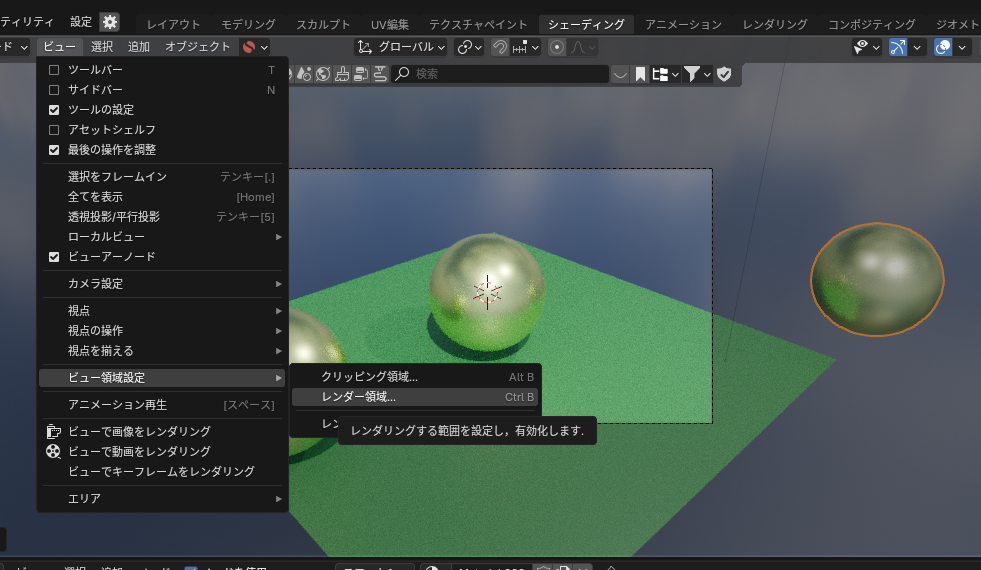Enable the ツールバー checkbox
Screen dimensions: 981x570
click(54, 70)
